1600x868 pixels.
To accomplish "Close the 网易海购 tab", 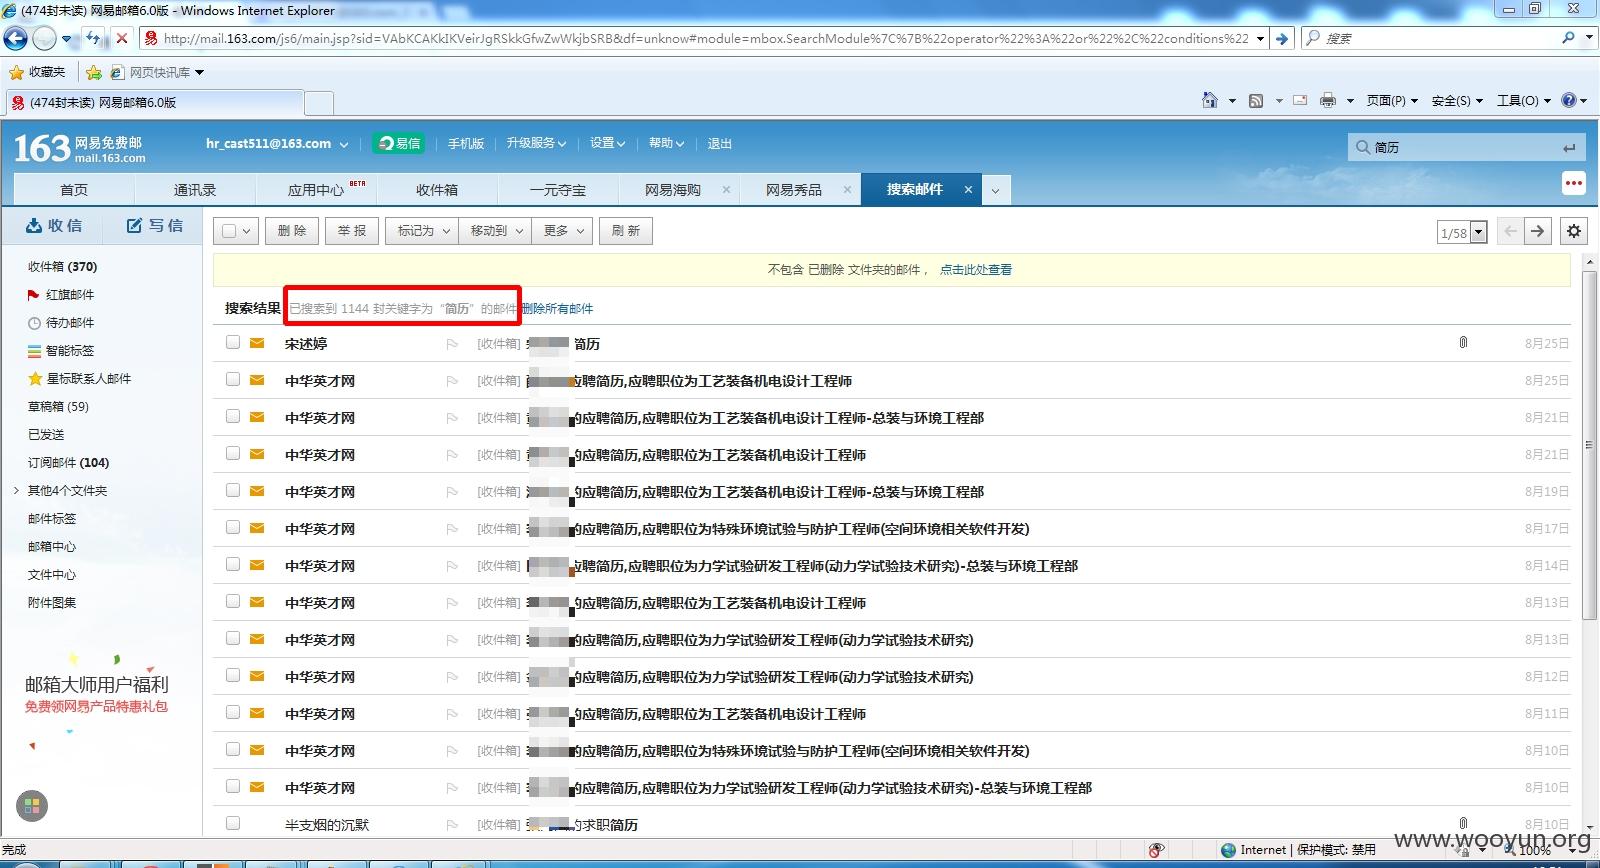I will click(726, 189).
